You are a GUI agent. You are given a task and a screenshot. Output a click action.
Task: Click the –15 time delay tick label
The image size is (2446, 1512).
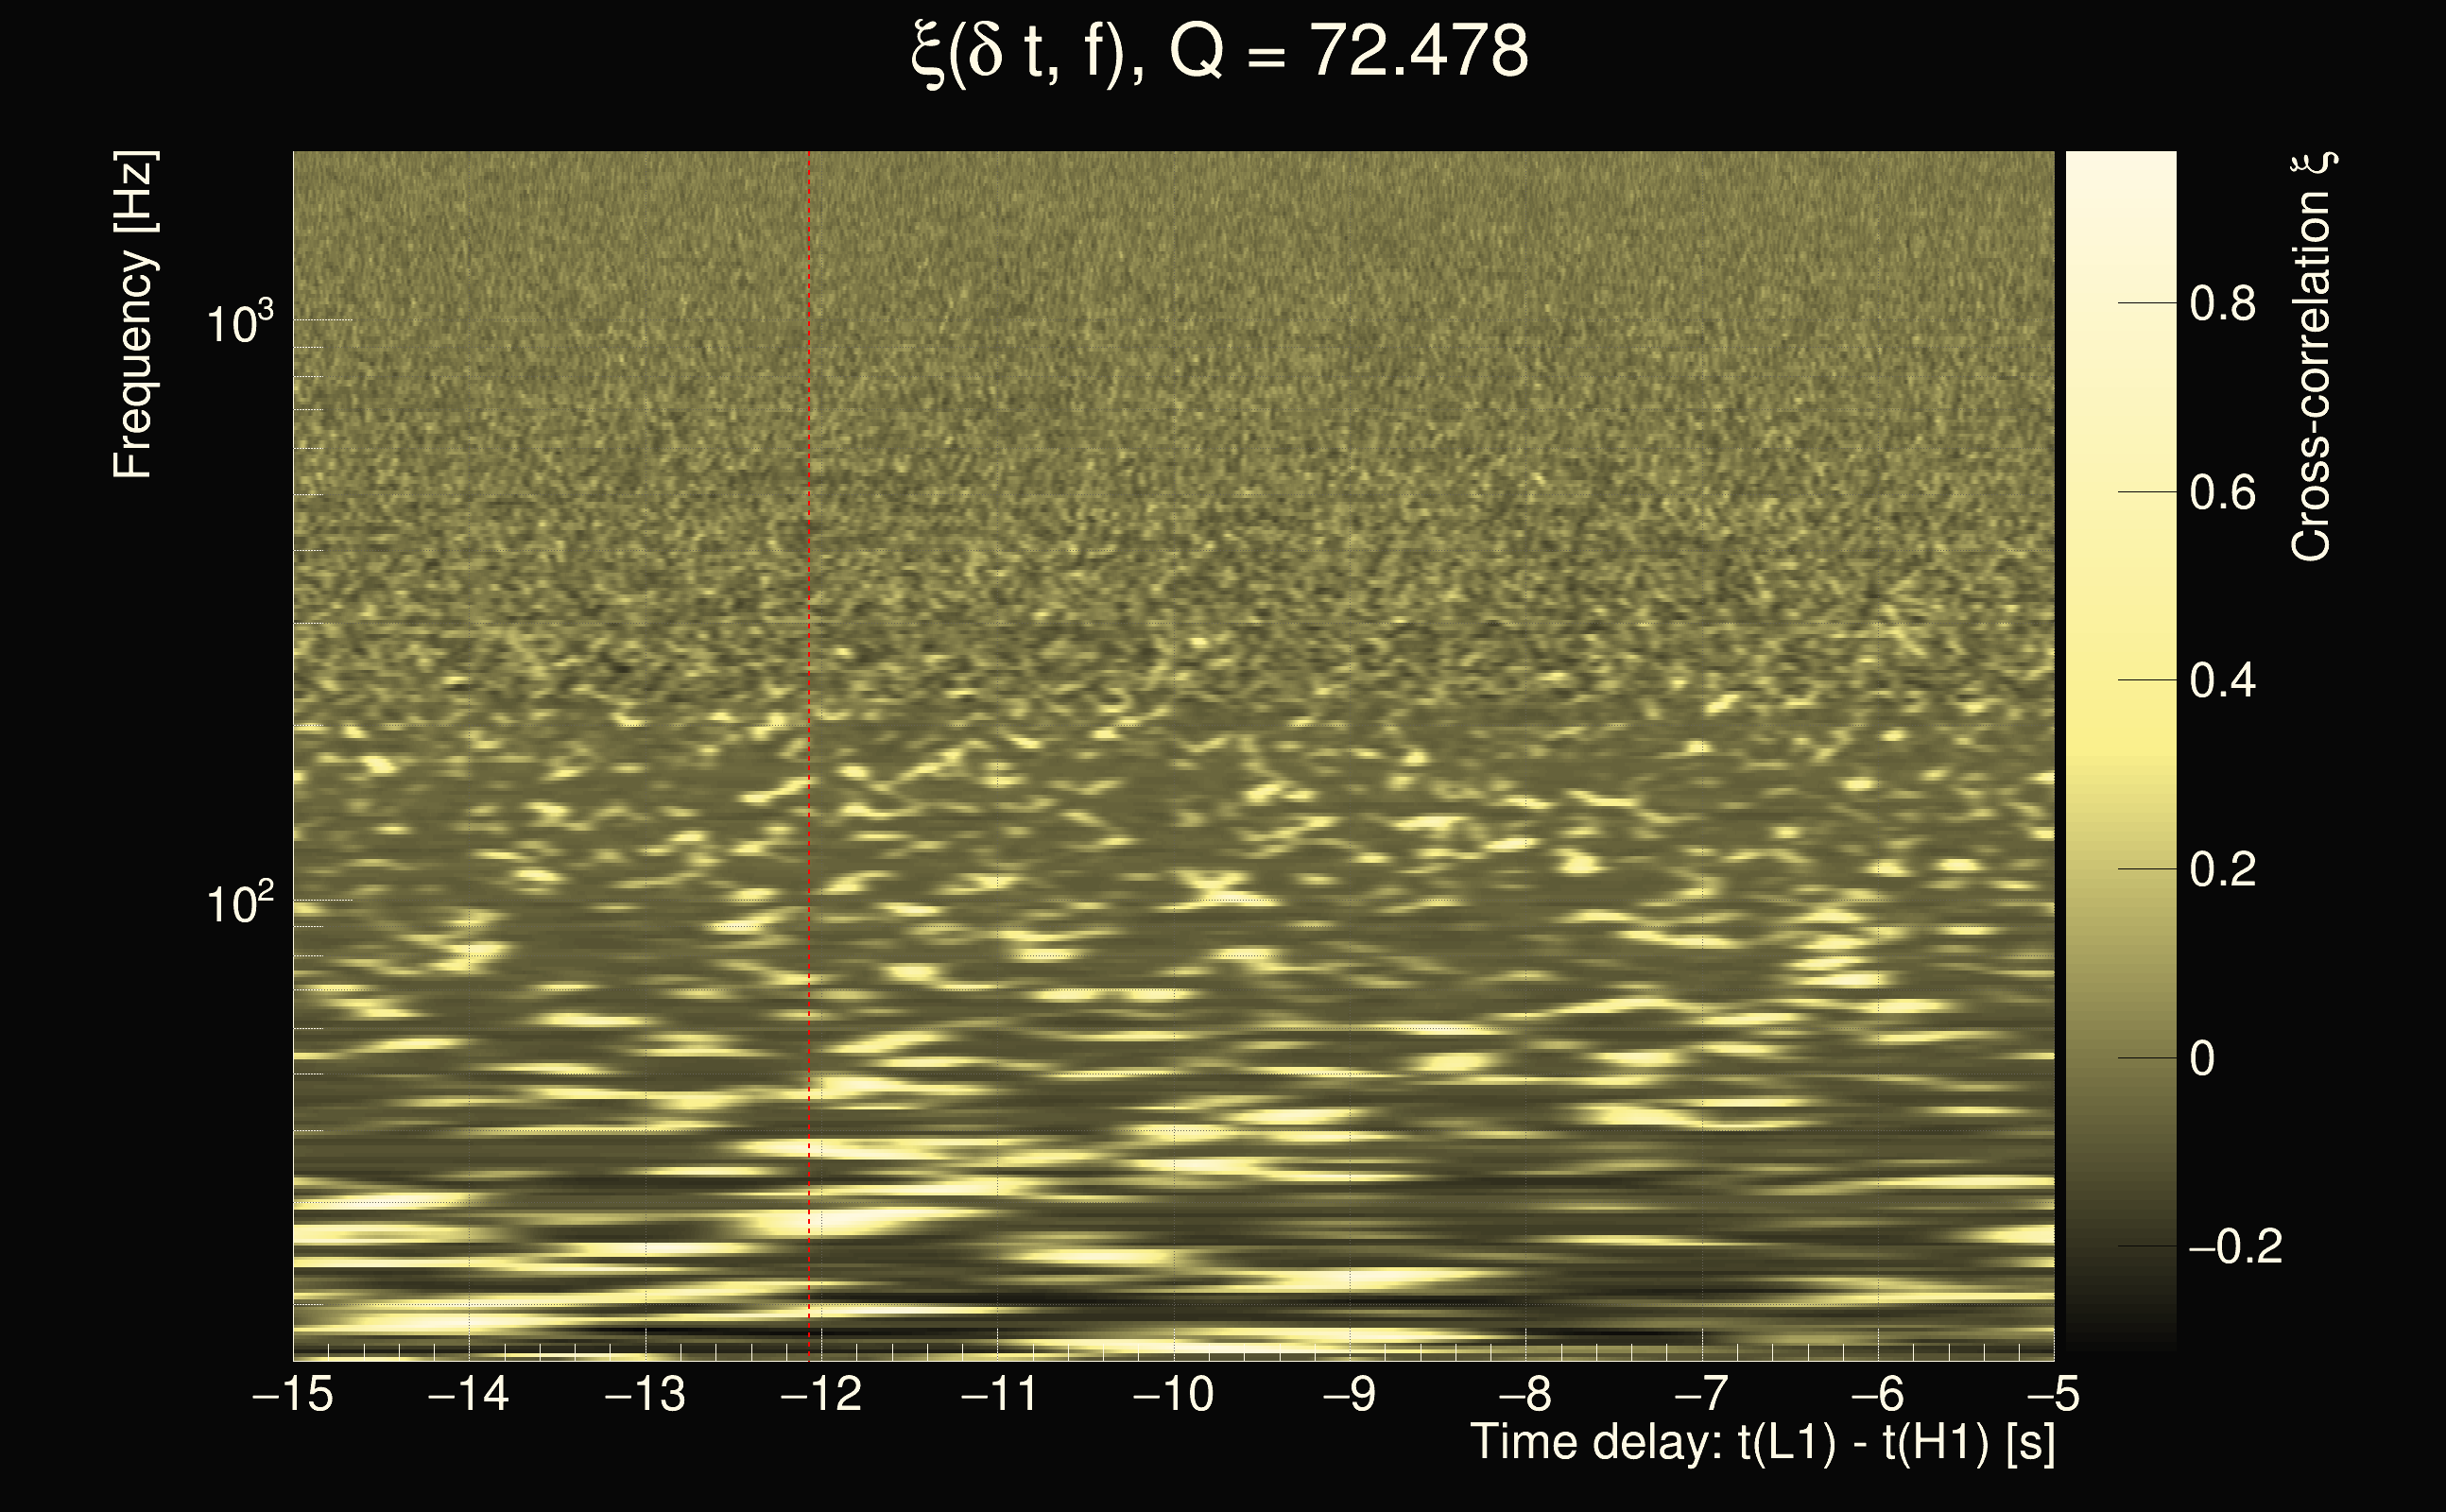coord(293,1393)
